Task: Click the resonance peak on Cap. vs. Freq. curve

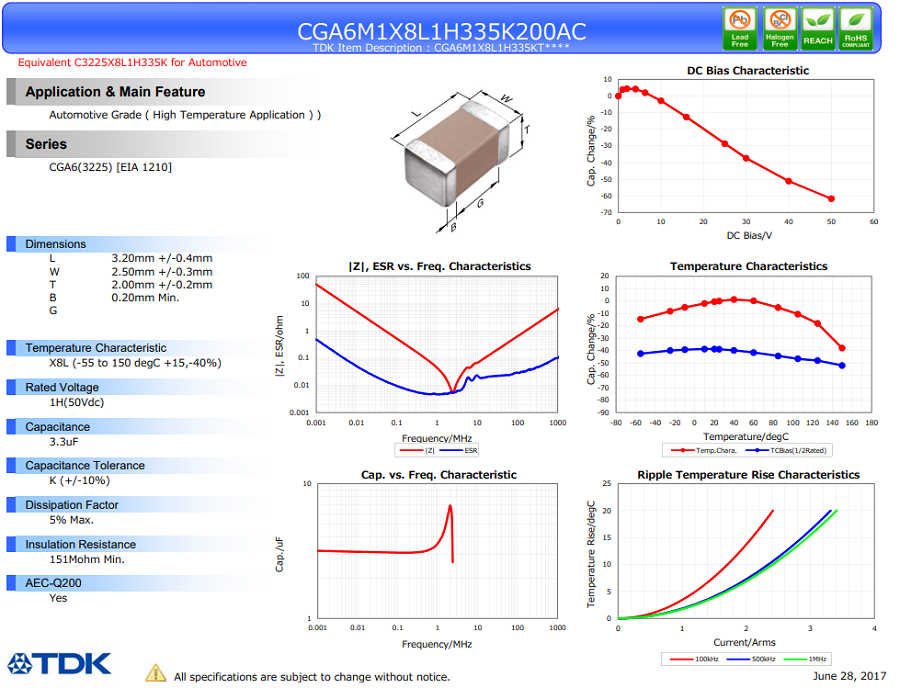Action: (450, 506)
